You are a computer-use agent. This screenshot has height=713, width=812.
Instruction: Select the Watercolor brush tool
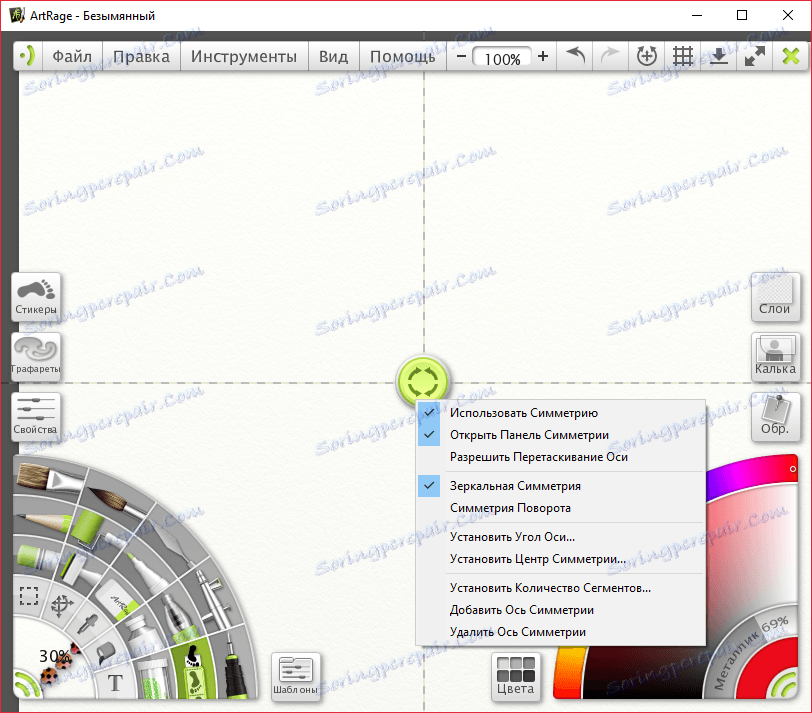pos(117,501)
